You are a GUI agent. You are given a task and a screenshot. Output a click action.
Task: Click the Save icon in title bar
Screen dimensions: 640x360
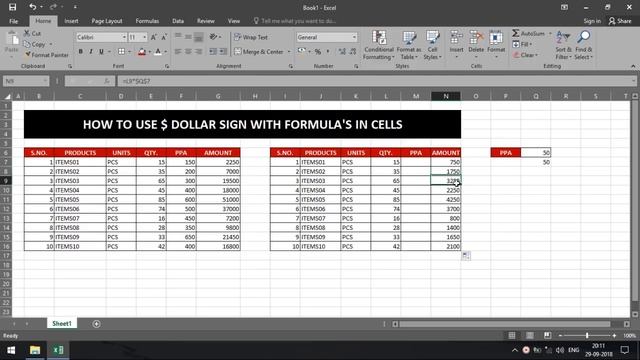click(12, 7)
